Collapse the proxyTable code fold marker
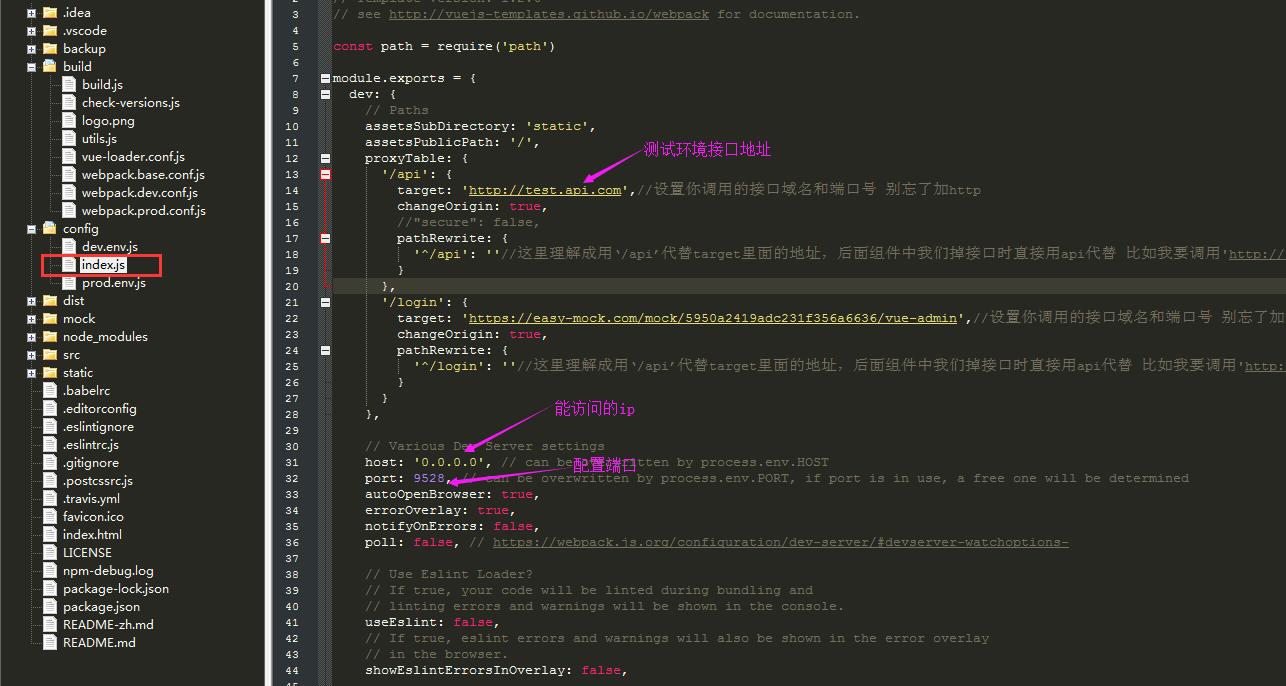The width and height of the screenshot is (1286, 686). point(324,157)
